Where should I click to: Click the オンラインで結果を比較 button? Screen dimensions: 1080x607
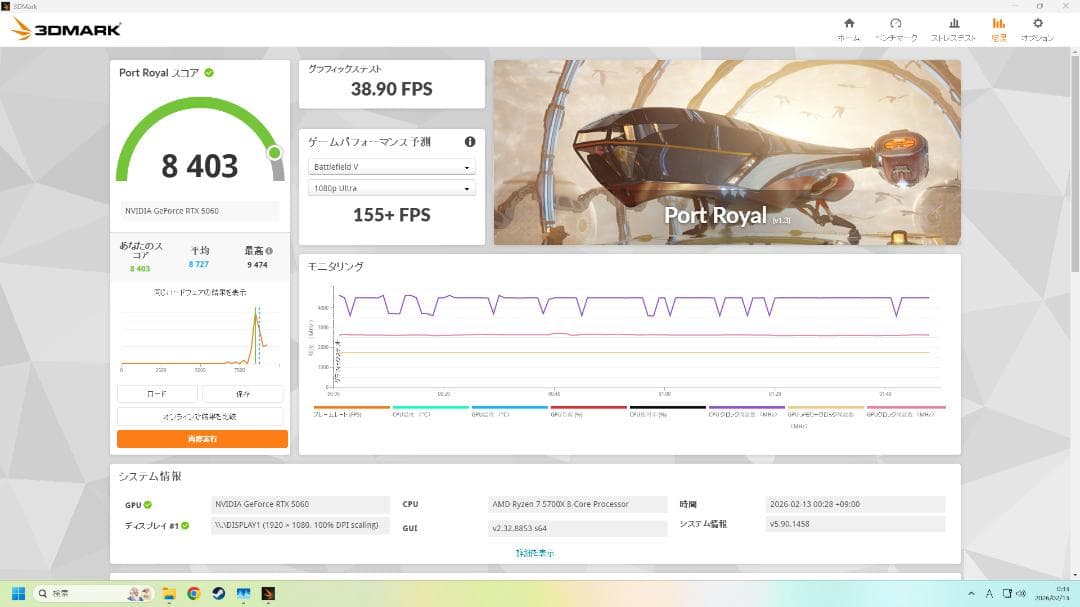pos(203,415)
